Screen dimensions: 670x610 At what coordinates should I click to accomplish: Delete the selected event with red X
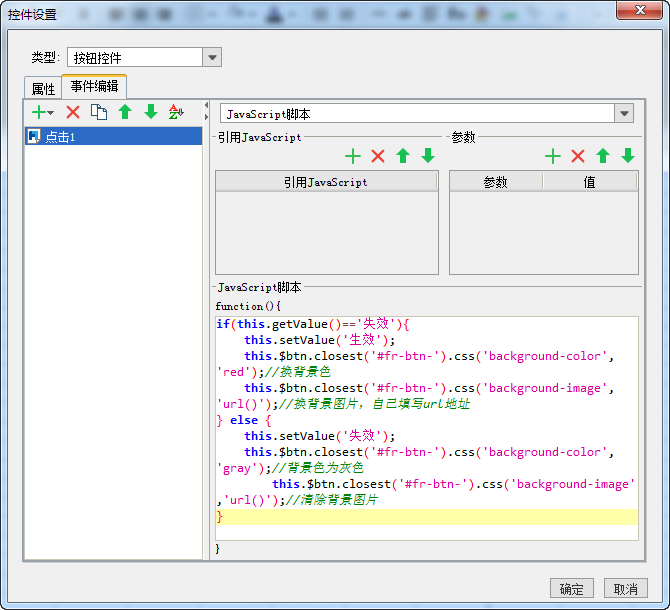[x=73, y=112]
